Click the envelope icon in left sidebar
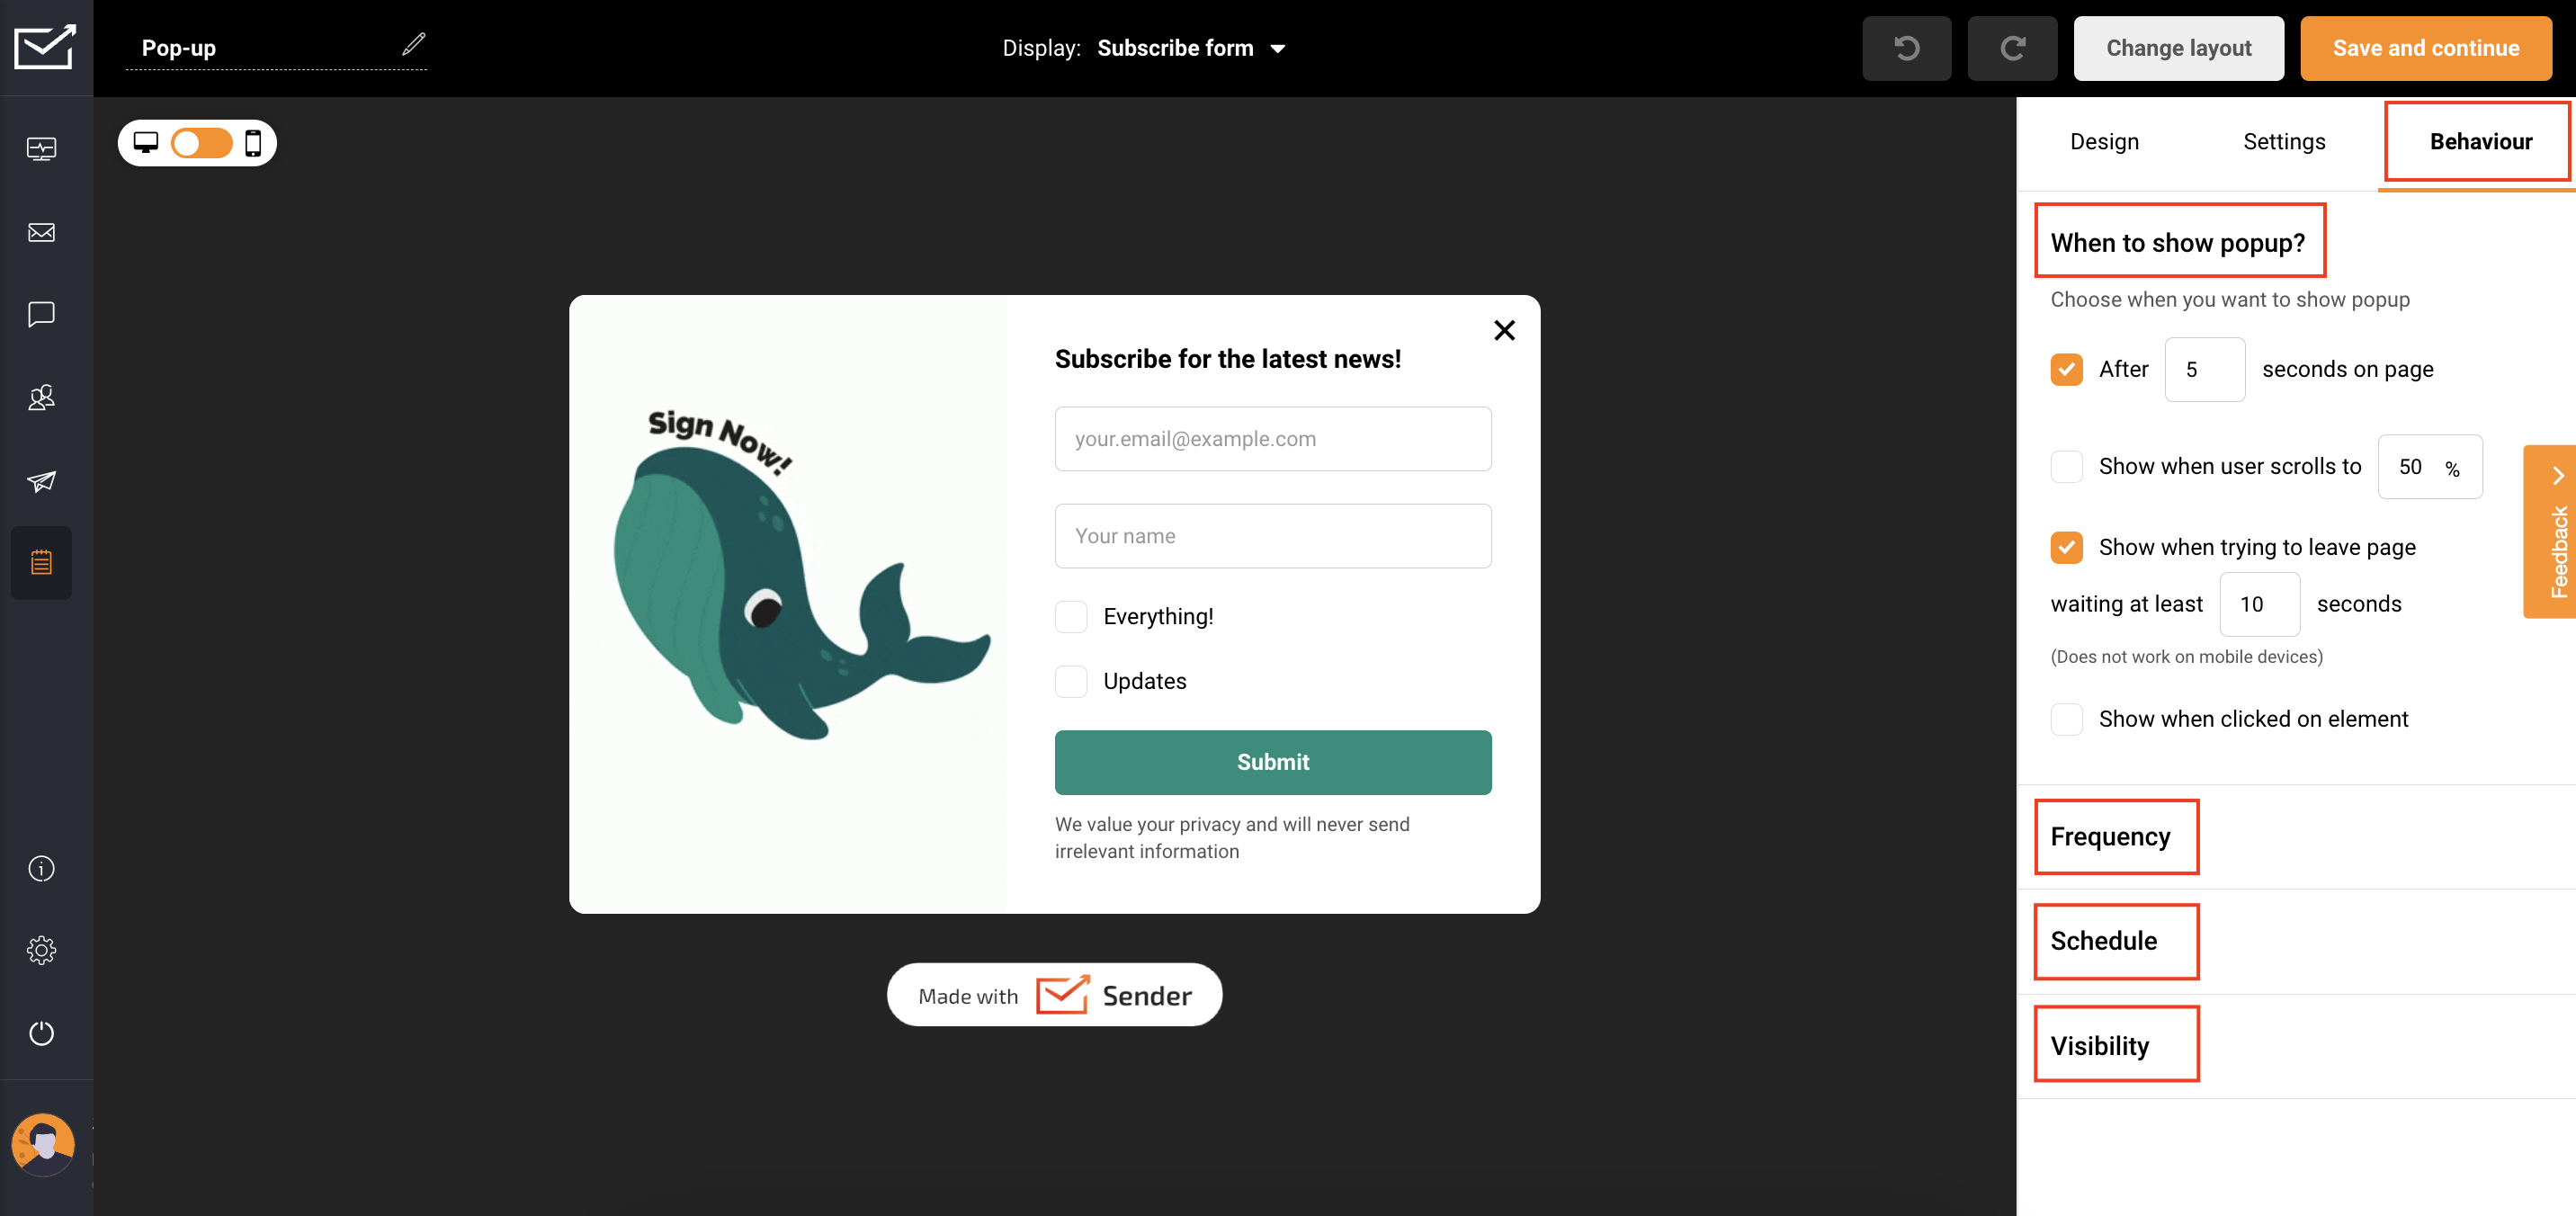 tap(41, 232)
